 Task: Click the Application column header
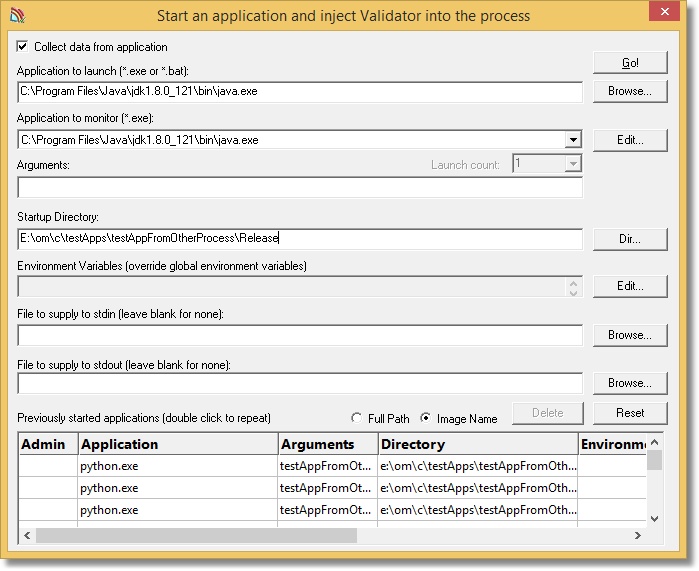(x=178, y=444)
